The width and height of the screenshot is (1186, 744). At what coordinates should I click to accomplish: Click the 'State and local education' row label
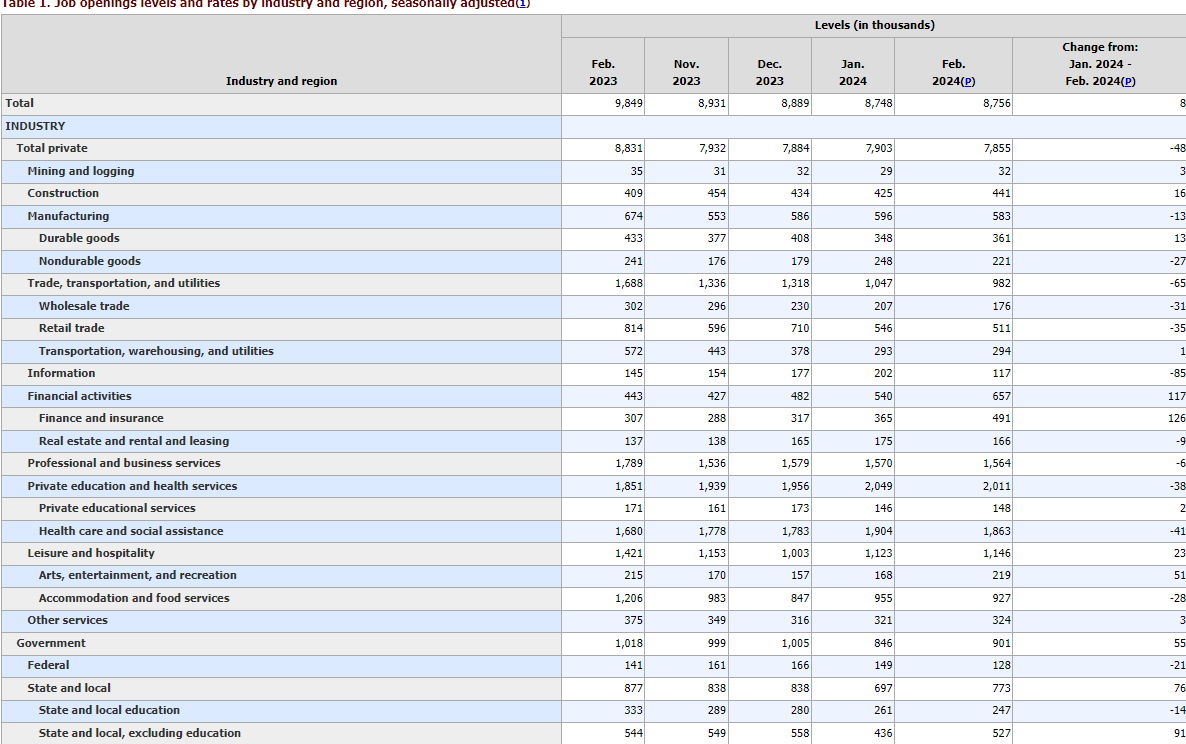110,710
